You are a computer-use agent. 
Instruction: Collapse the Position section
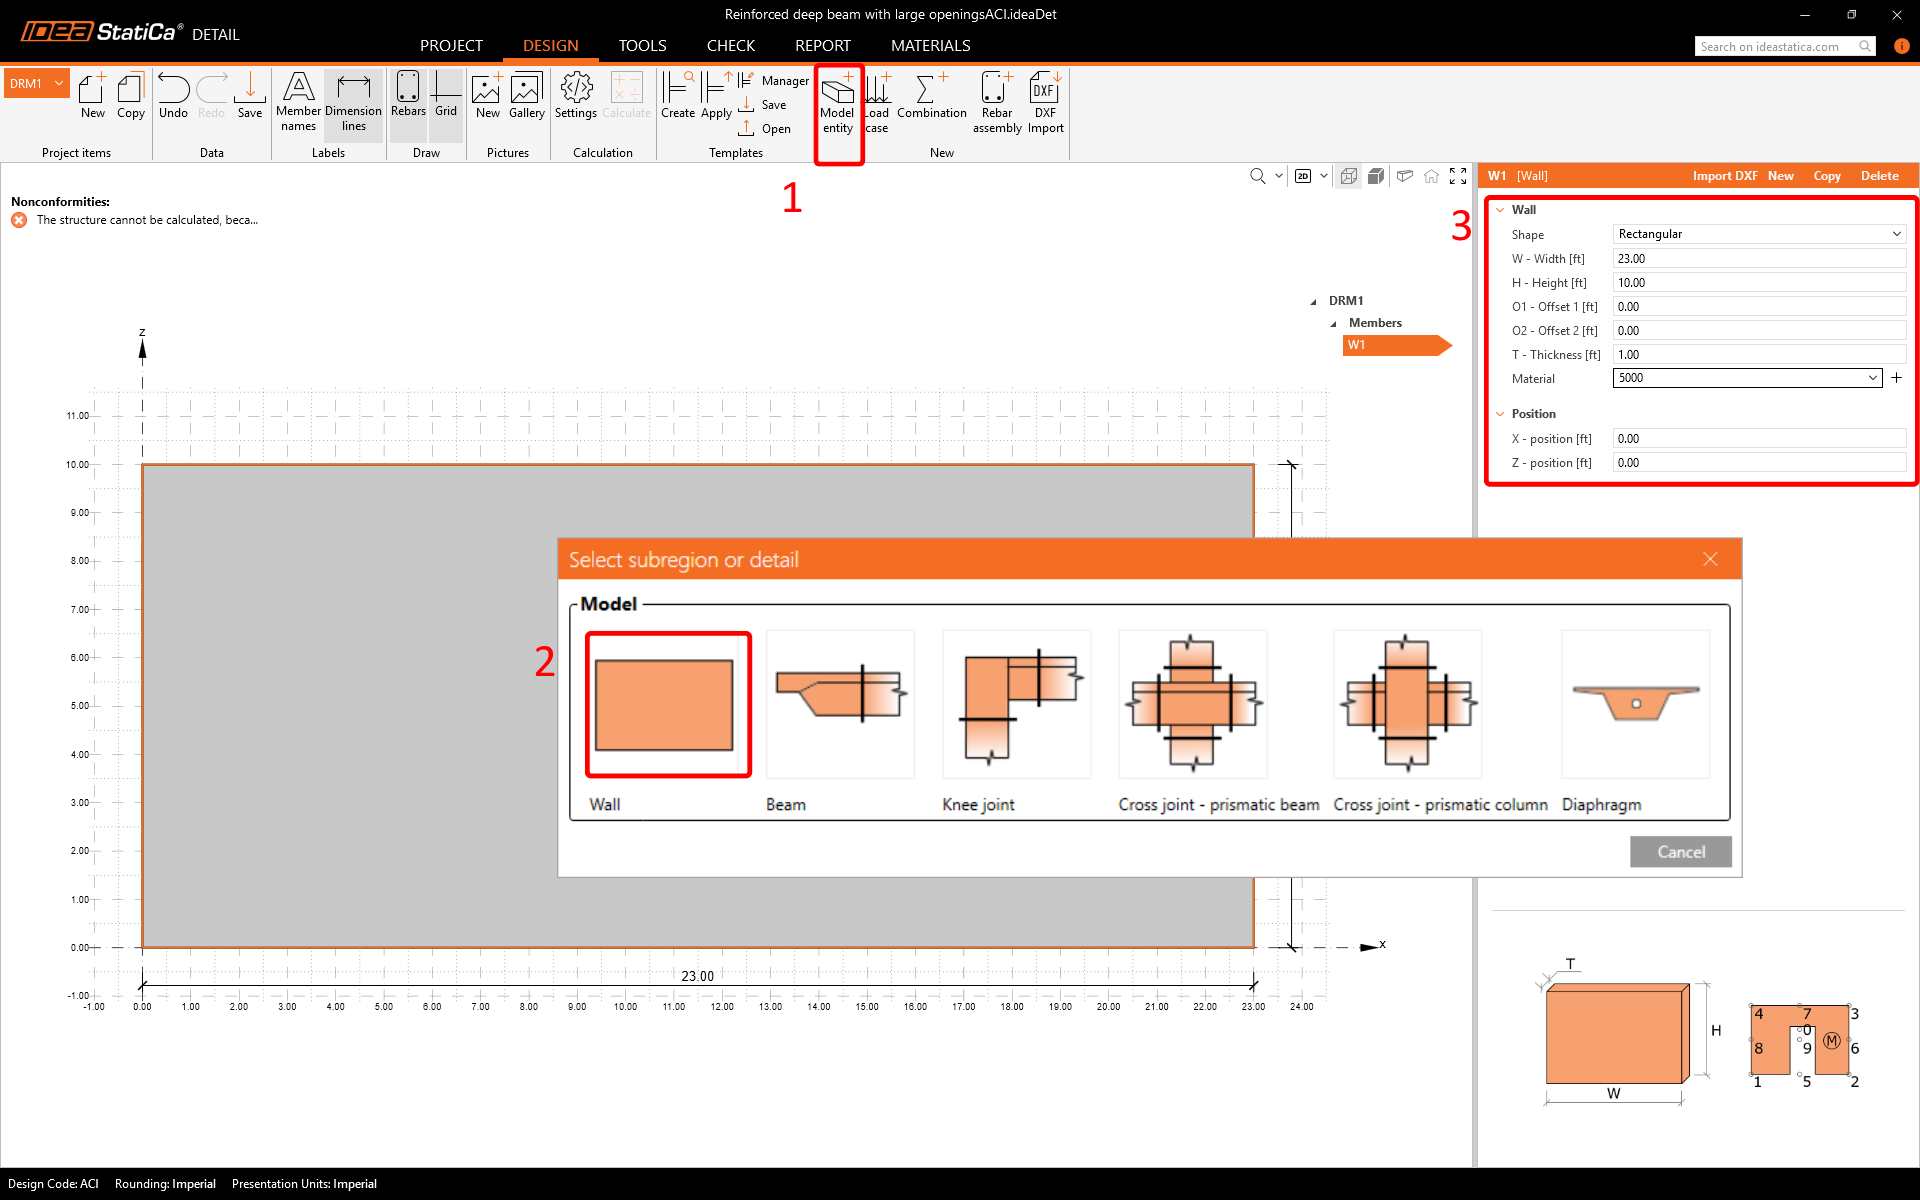point(1500,414)
